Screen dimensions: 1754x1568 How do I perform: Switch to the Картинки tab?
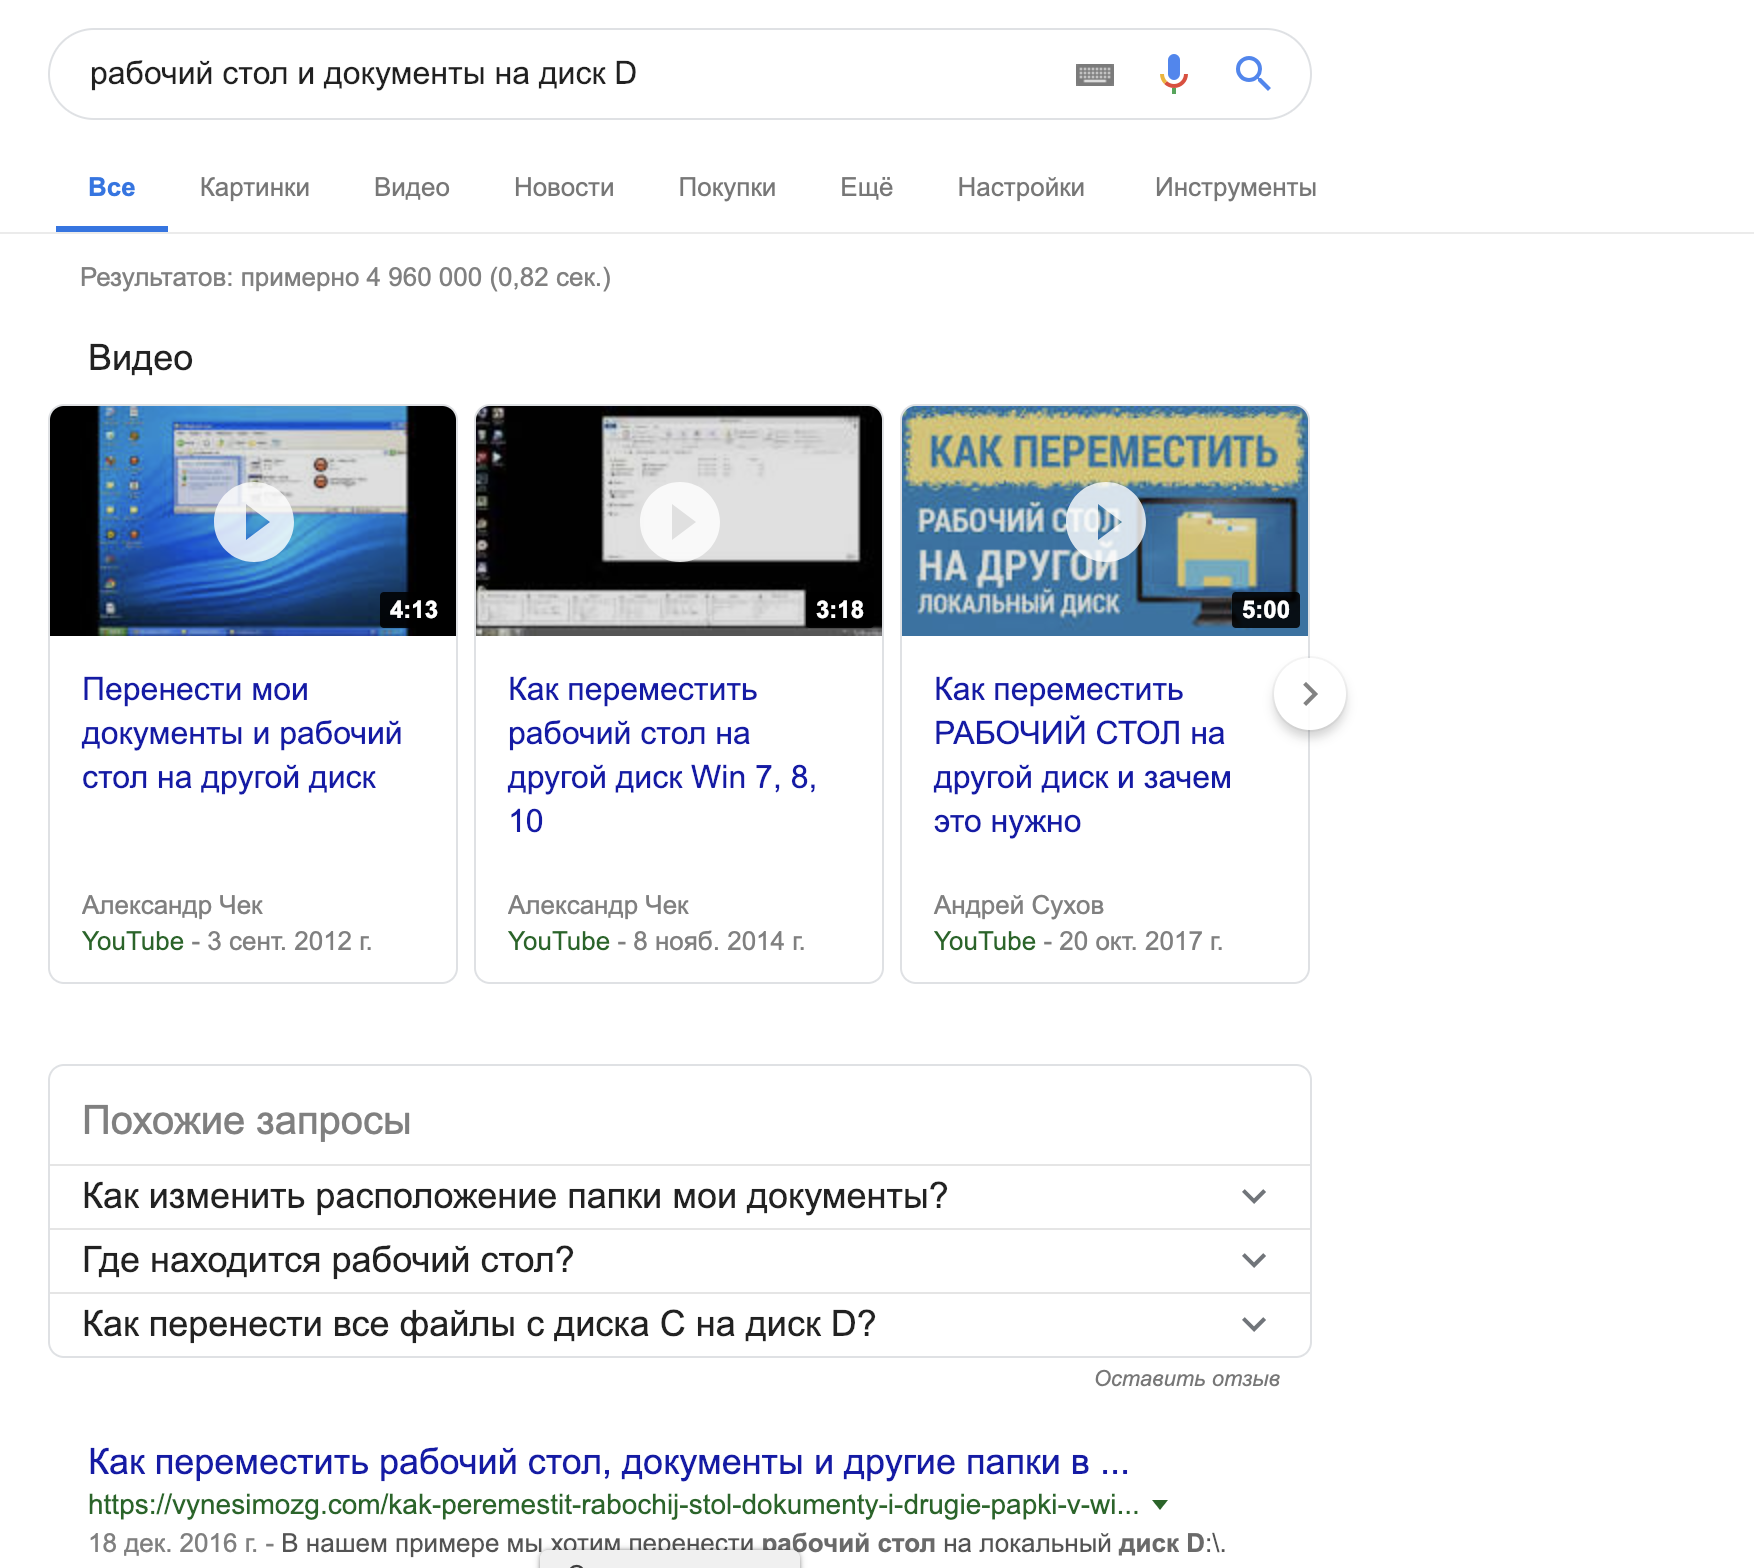coord(255,188)
